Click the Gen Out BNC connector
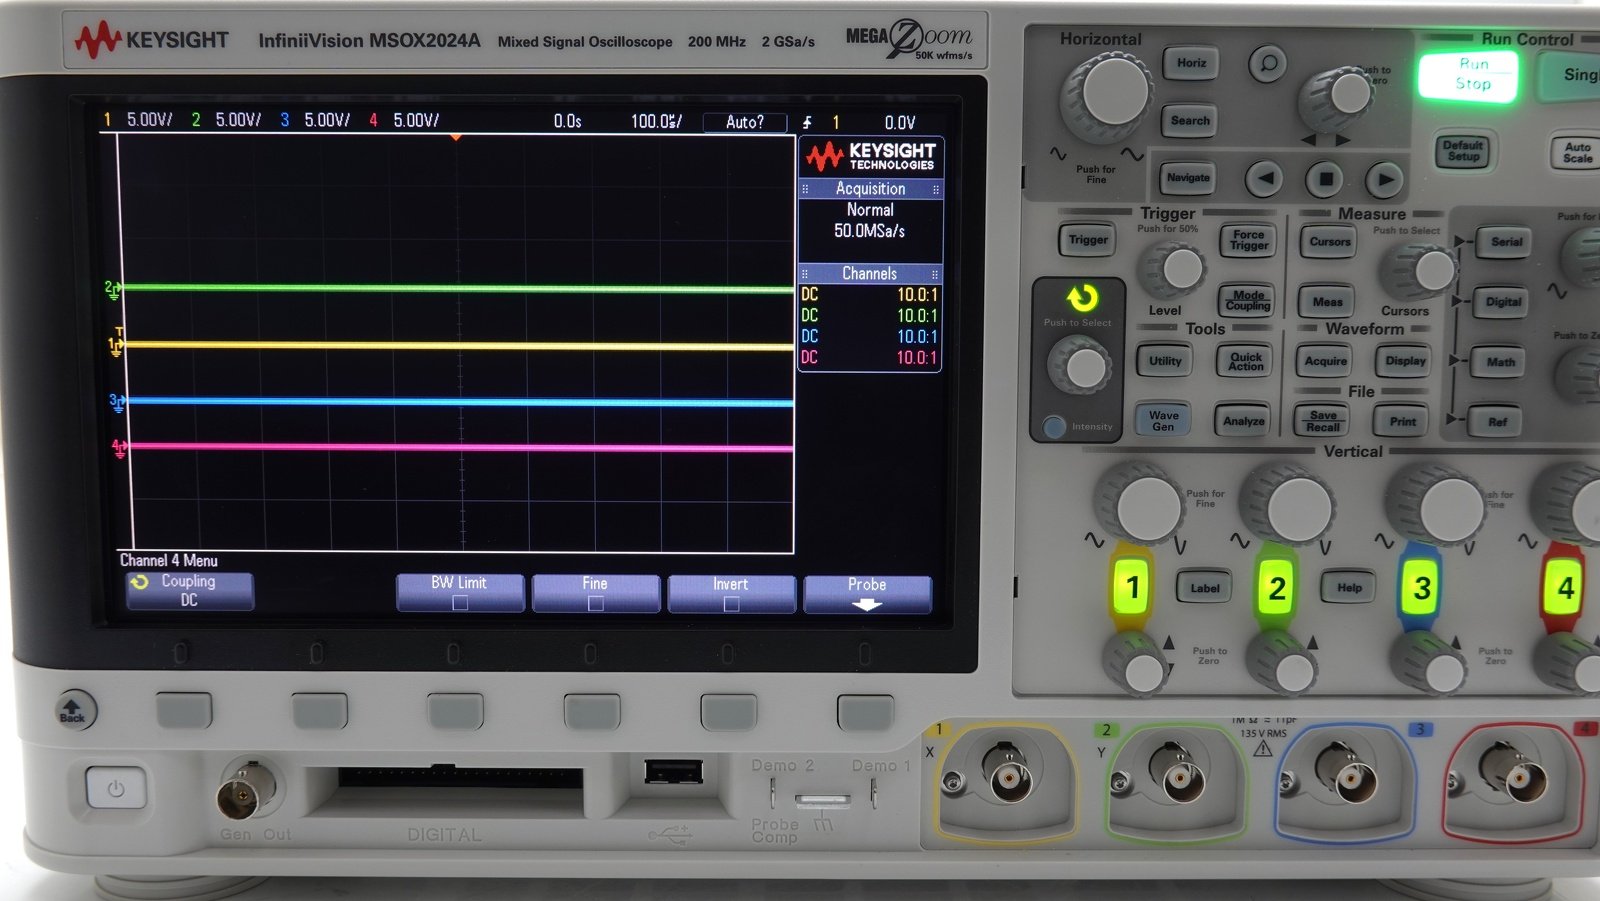The height and width of the screenshot is (901, 1600). [x=245, y=789]
